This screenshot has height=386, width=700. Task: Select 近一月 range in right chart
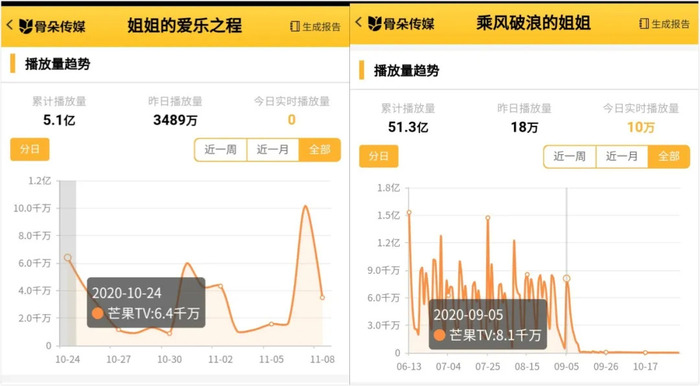621,157
